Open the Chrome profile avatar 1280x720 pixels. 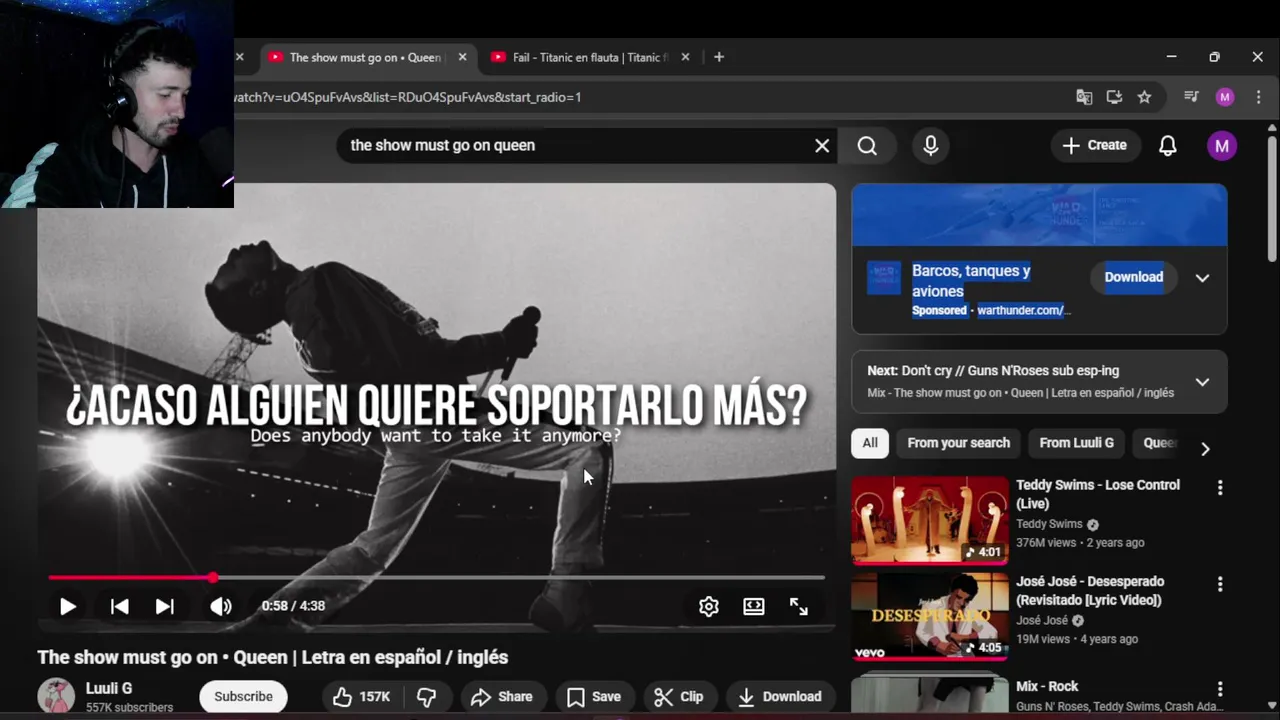pyautogui.click(x=1225, y=97)
